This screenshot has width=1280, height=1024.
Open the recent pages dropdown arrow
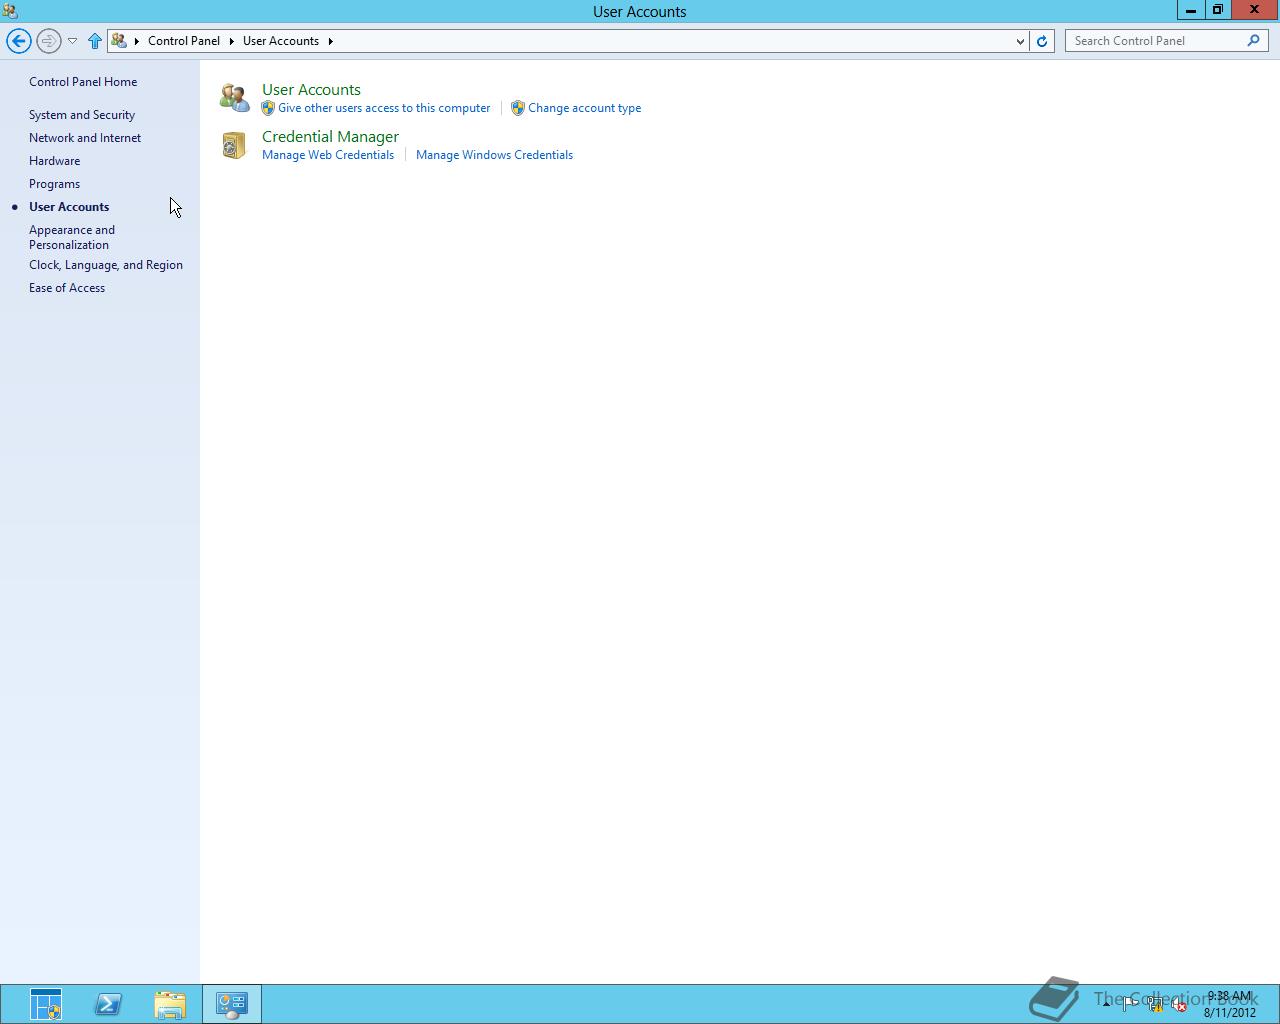tap(72, 41)
